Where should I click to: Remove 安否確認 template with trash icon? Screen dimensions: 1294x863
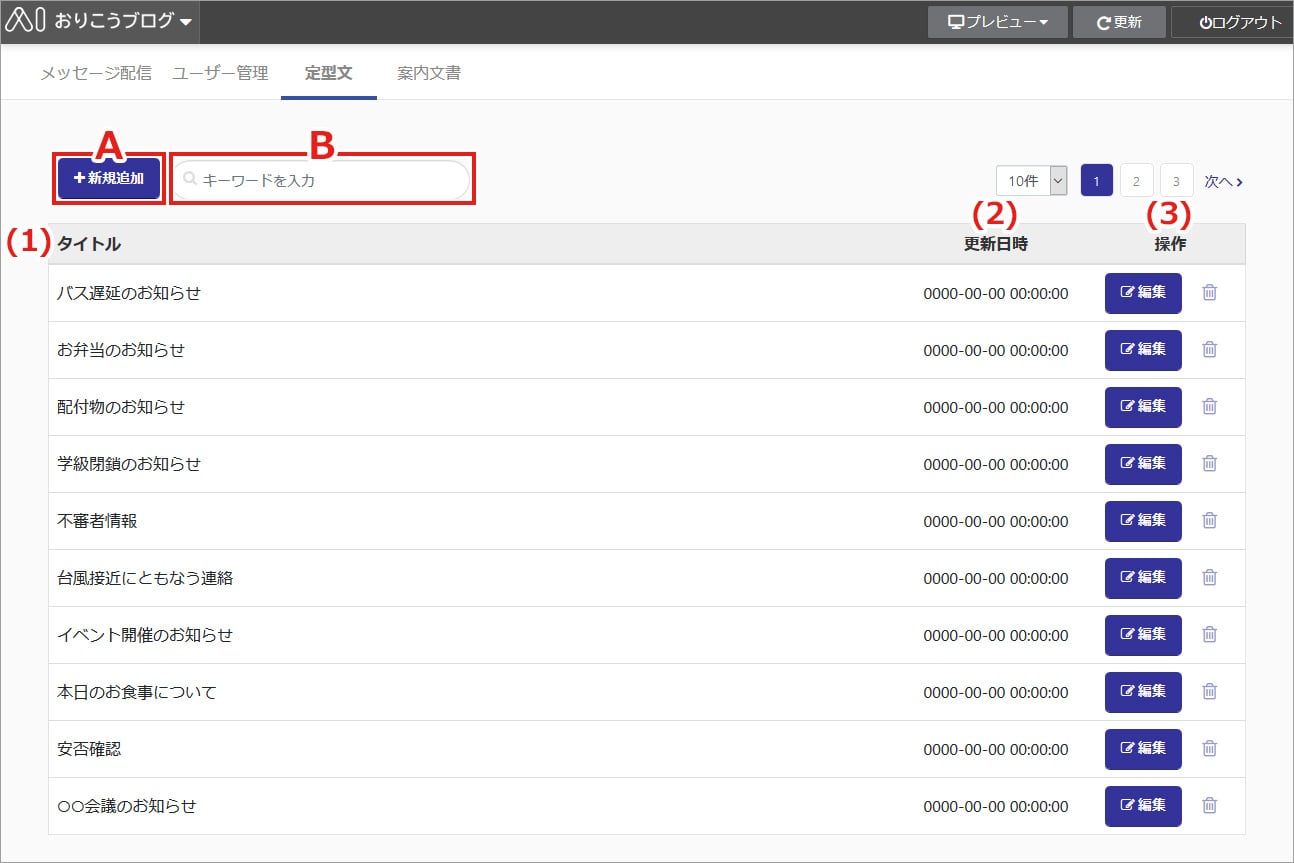click(1209, 749)
